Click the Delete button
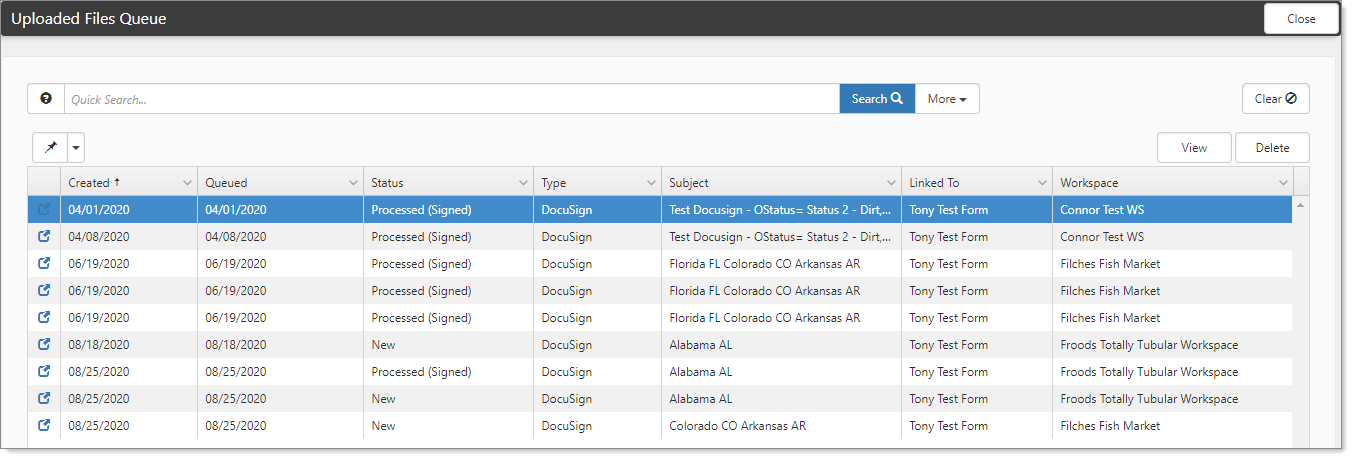Viewport: 1352px width, 459px height. [1272, 148]
